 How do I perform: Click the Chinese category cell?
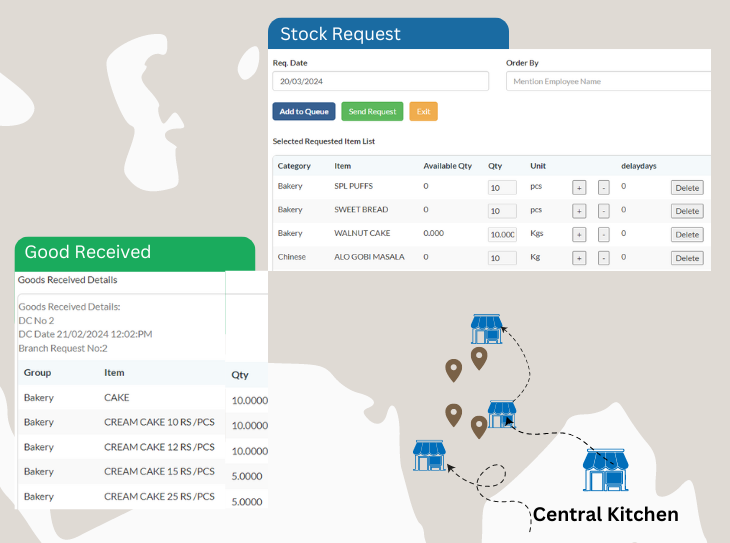291,257
